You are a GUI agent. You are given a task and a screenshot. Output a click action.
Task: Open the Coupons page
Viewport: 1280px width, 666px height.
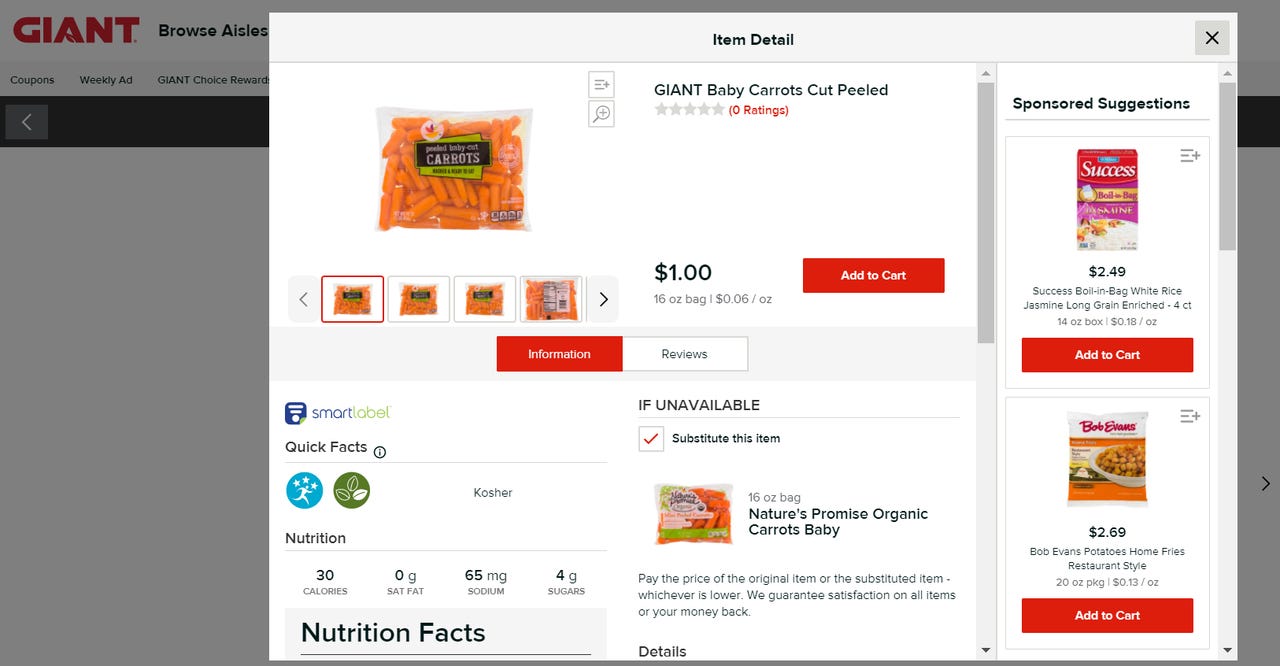32,79
